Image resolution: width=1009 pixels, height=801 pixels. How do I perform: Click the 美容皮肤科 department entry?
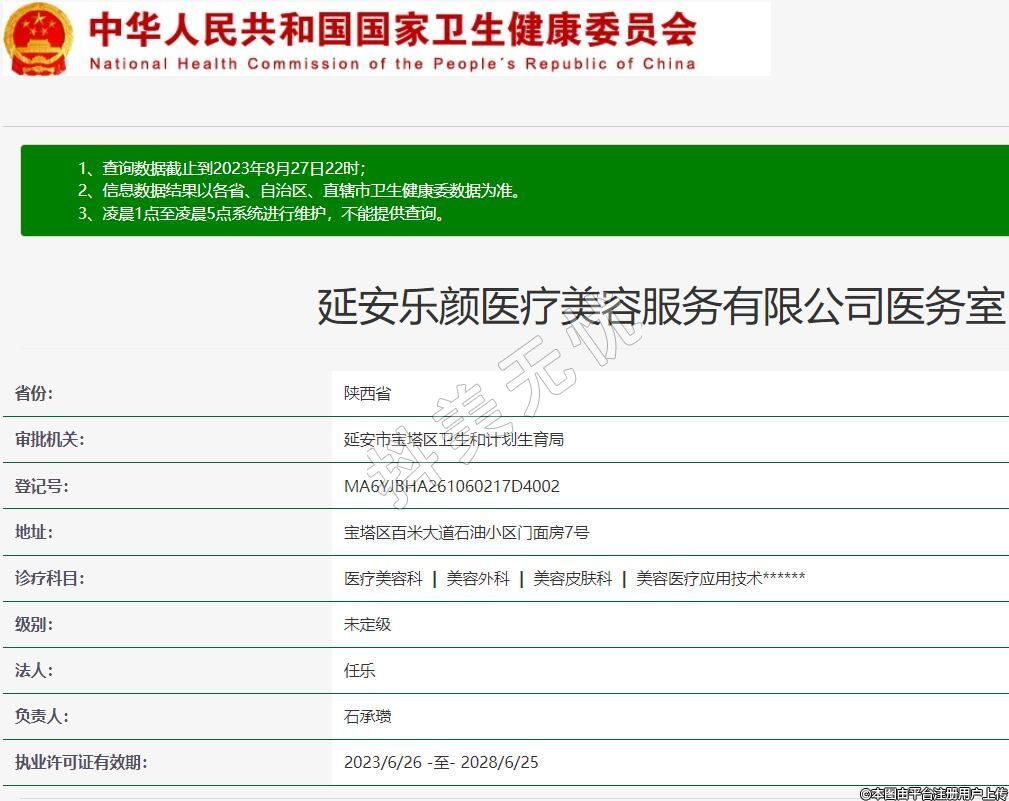click(x=572, y=578)
